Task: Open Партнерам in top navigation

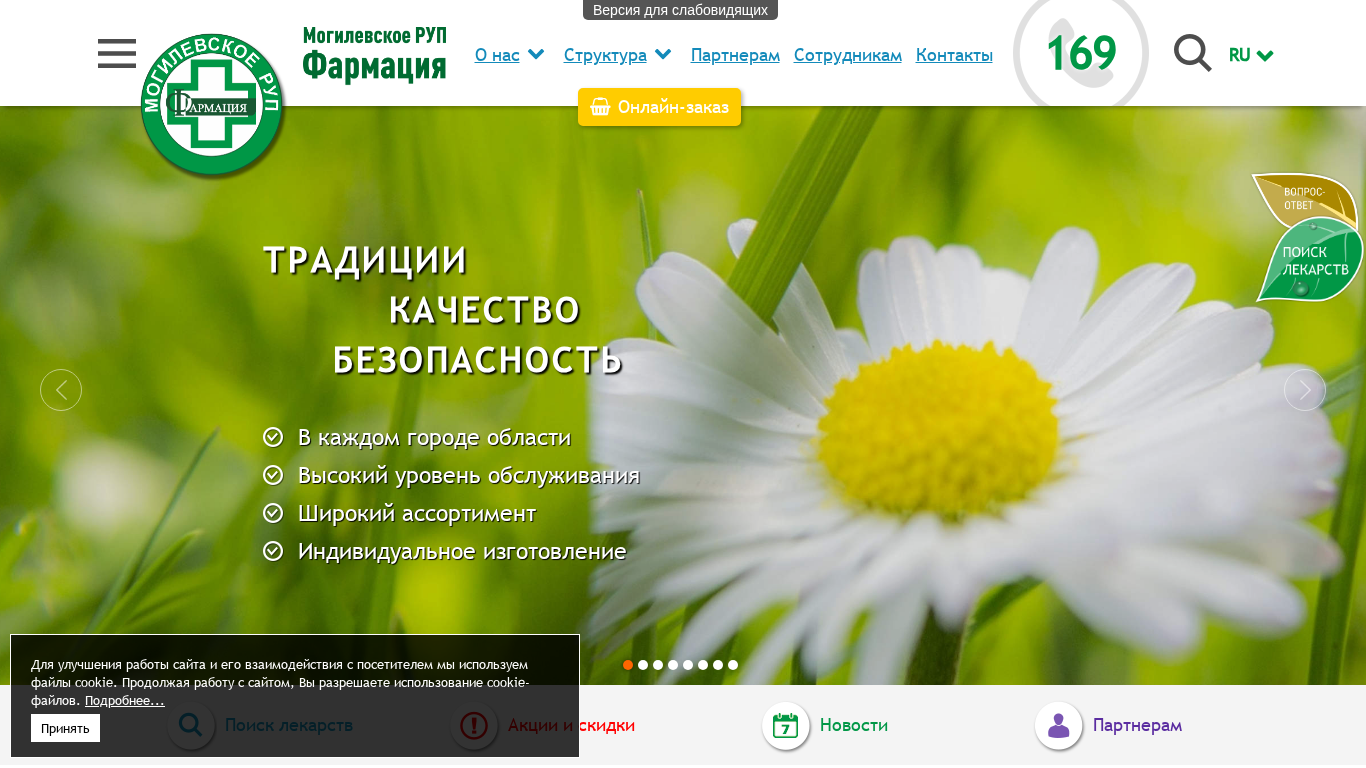Action: coord(735,55)
